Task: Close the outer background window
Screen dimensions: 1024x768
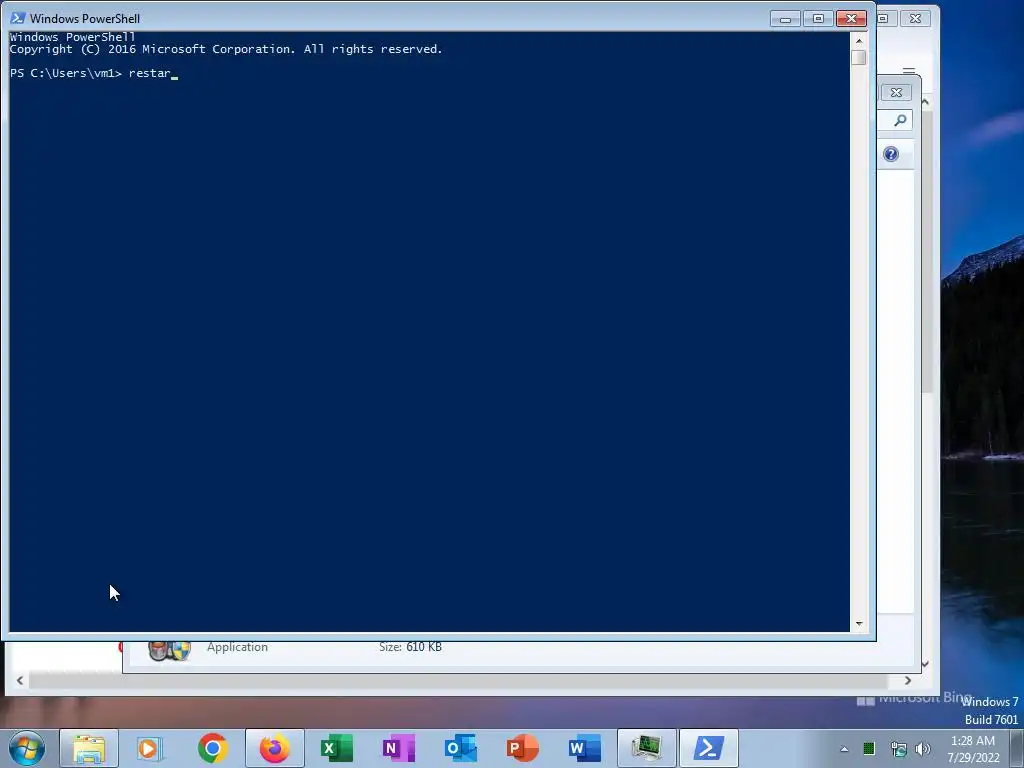Action: pyautogui.click(x=916, y=18)
